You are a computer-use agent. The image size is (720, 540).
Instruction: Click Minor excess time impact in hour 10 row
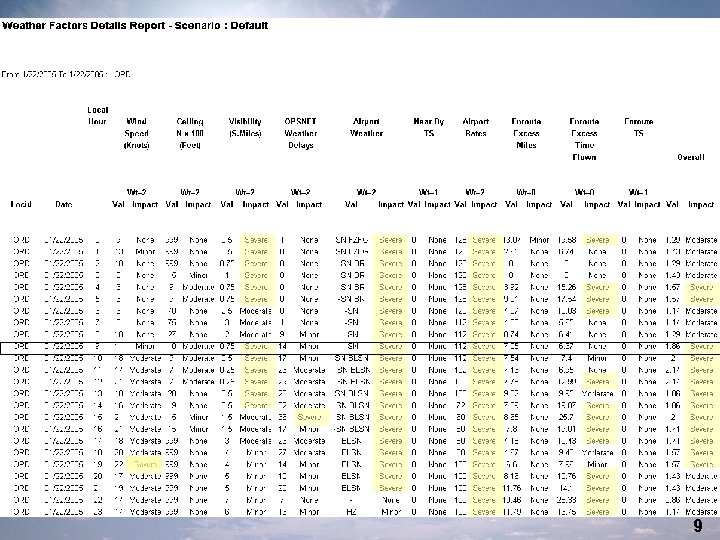click(597, 358)
